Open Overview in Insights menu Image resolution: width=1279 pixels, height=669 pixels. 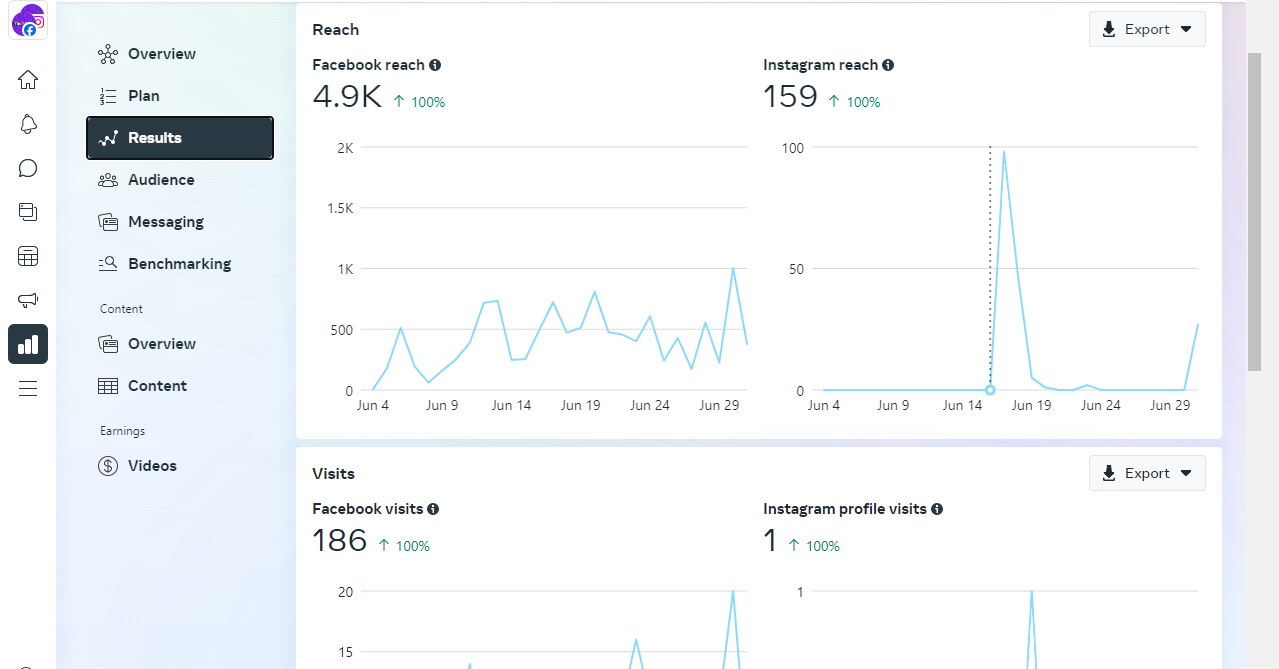pyautogui.click(x=180, y=54)
